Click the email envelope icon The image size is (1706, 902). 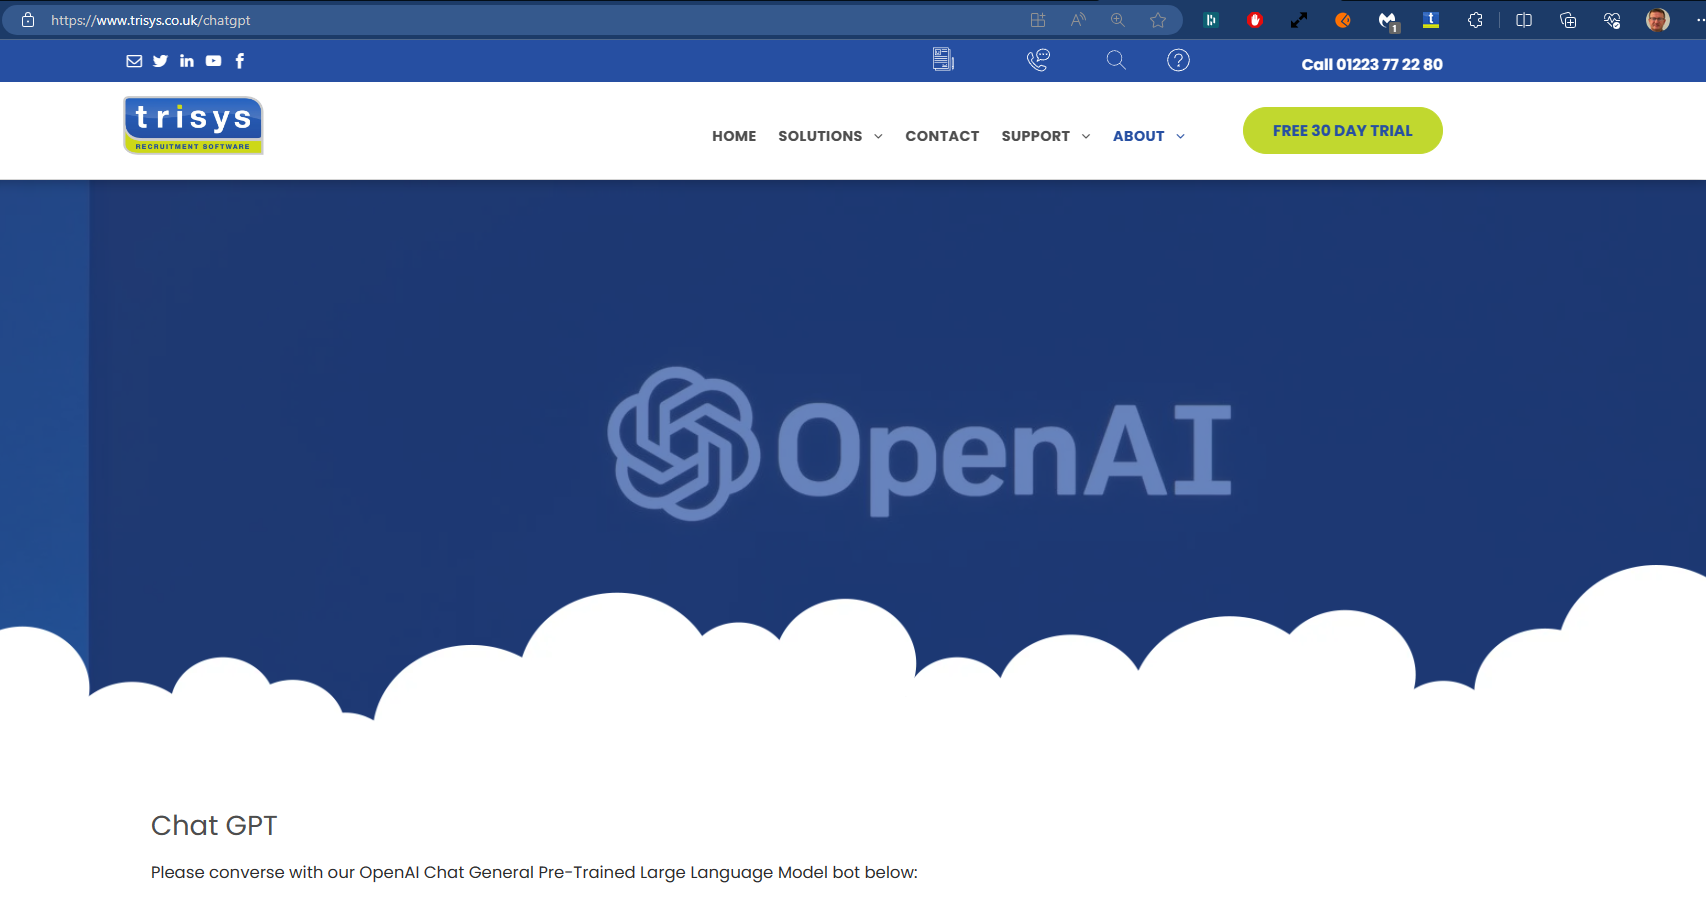[134, 61]
